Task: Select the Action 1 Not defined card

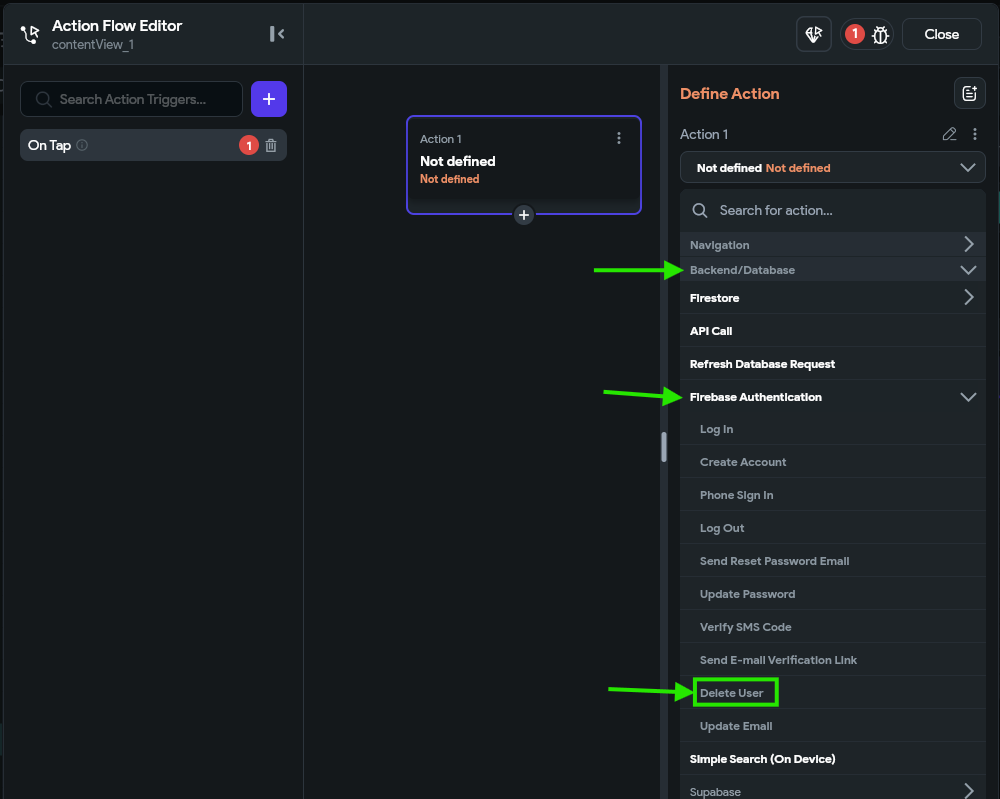Action: [524, 165]
